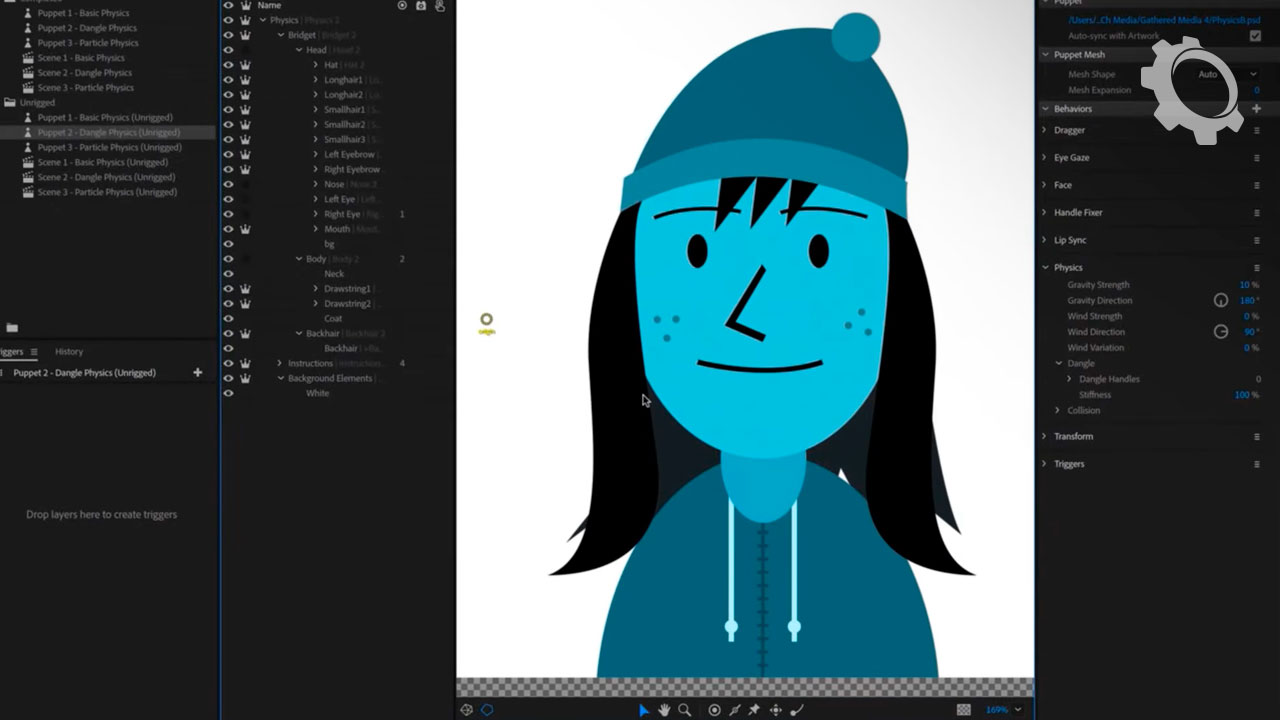The height and width of the screenshot is (720, 1280).
Task: Select the Pin fixed-handle tool
Action: coord(754,710)
